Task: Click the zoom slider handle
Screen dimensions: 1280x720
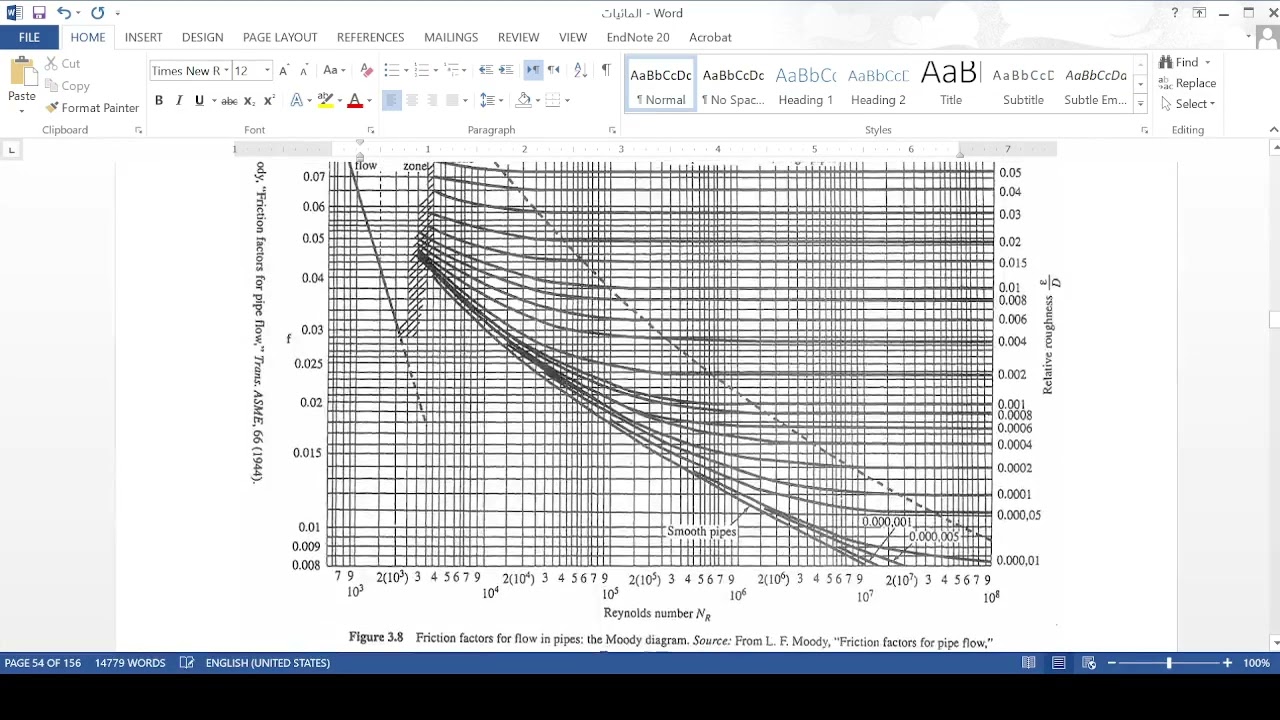Action: [1169, 663]
